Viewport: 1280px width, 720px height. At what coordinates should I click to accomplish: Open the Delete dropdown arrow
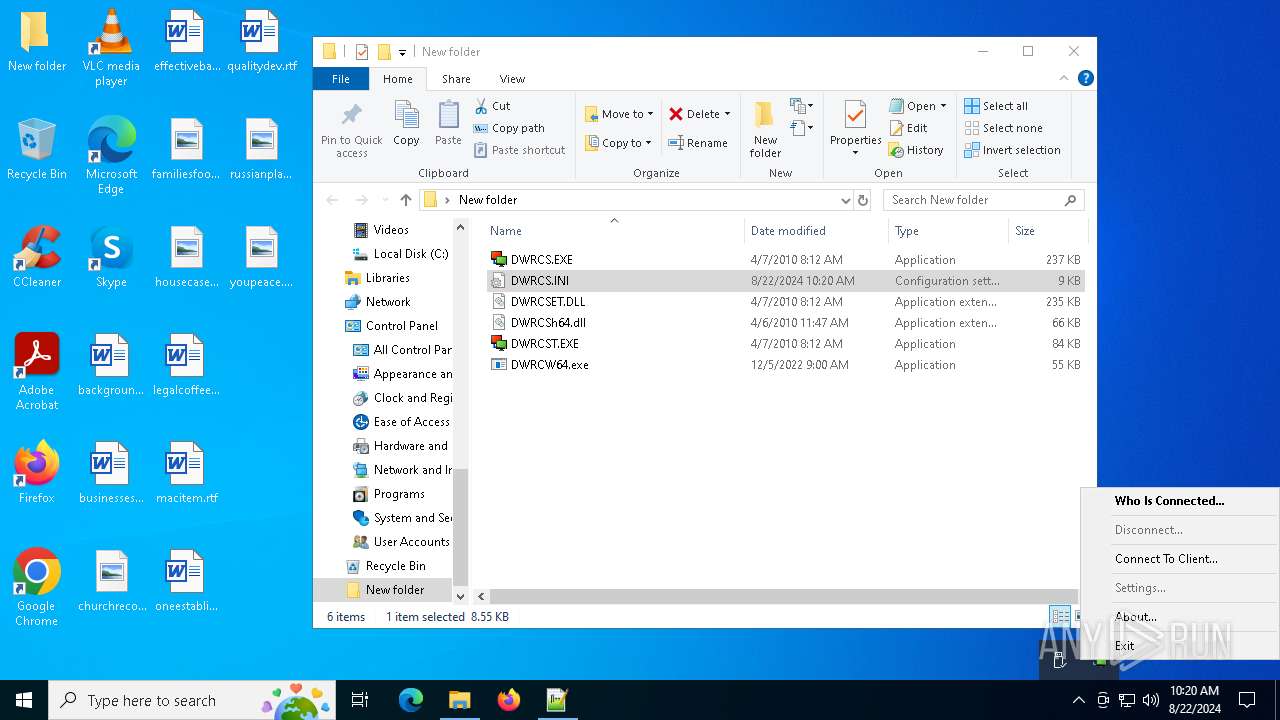point(727,114)
